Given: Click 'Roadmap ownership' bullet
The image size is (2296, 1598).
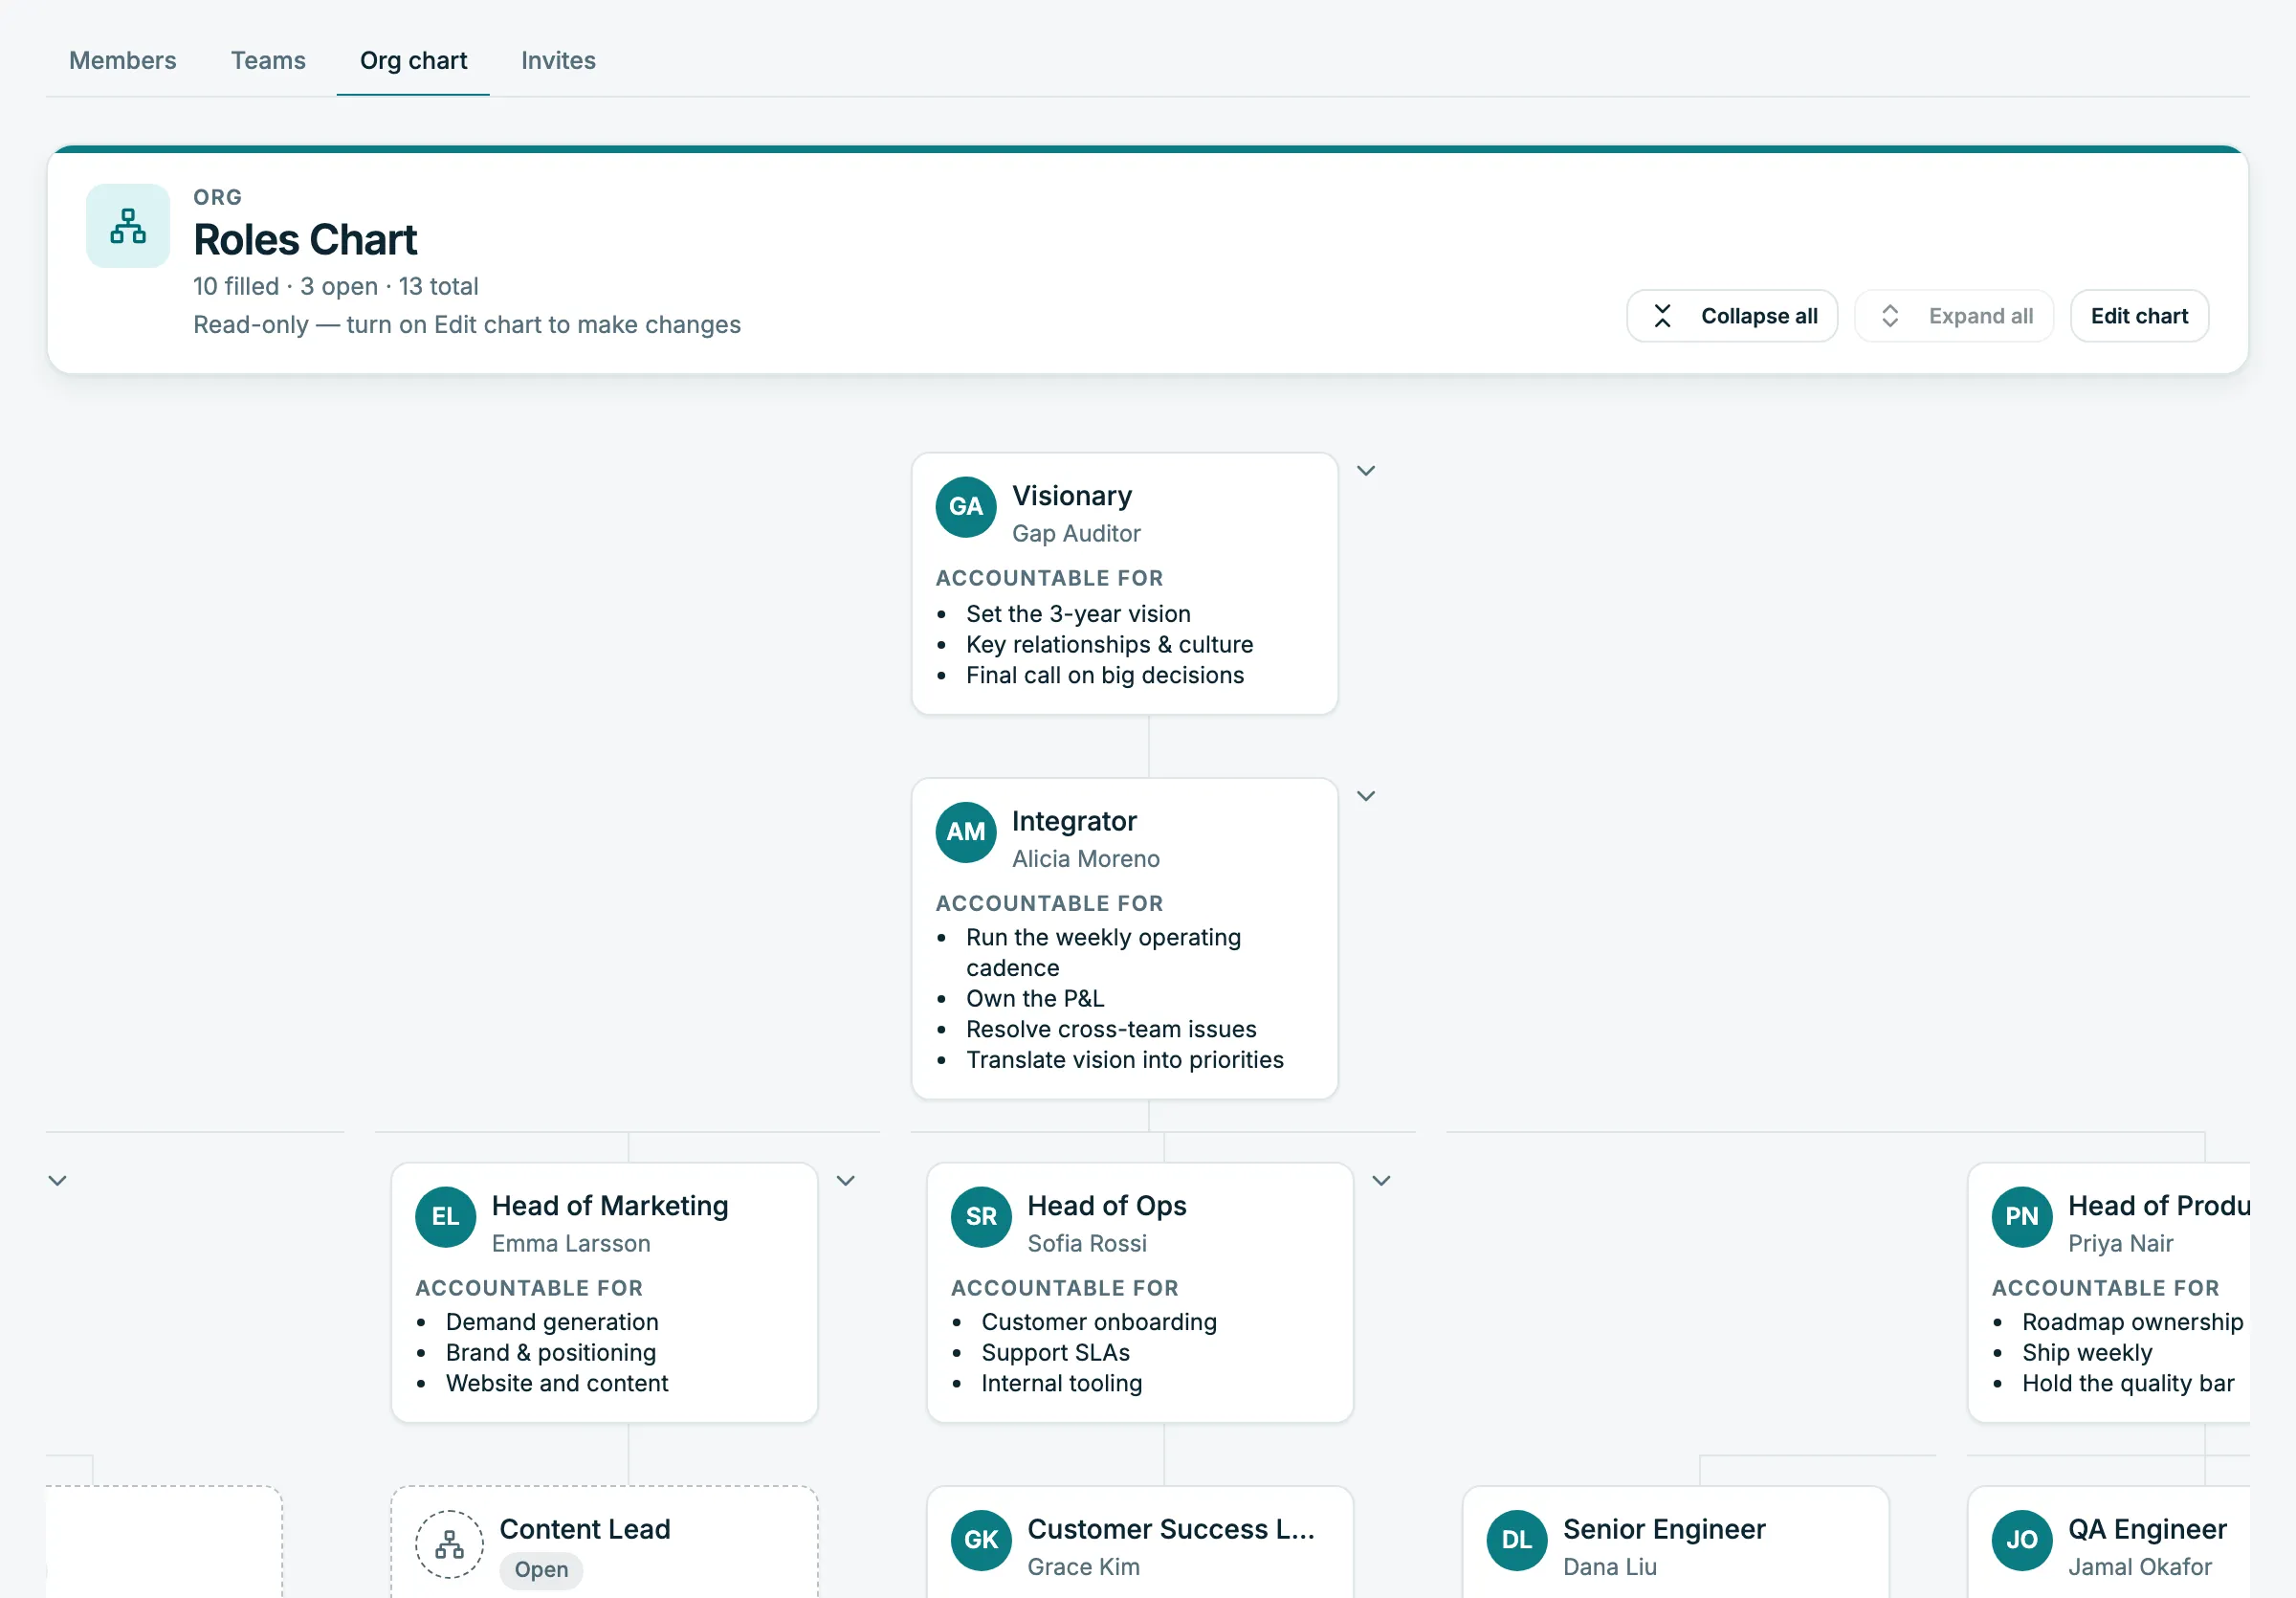Looking at the screenshot, I should tap(2132, 1323).
